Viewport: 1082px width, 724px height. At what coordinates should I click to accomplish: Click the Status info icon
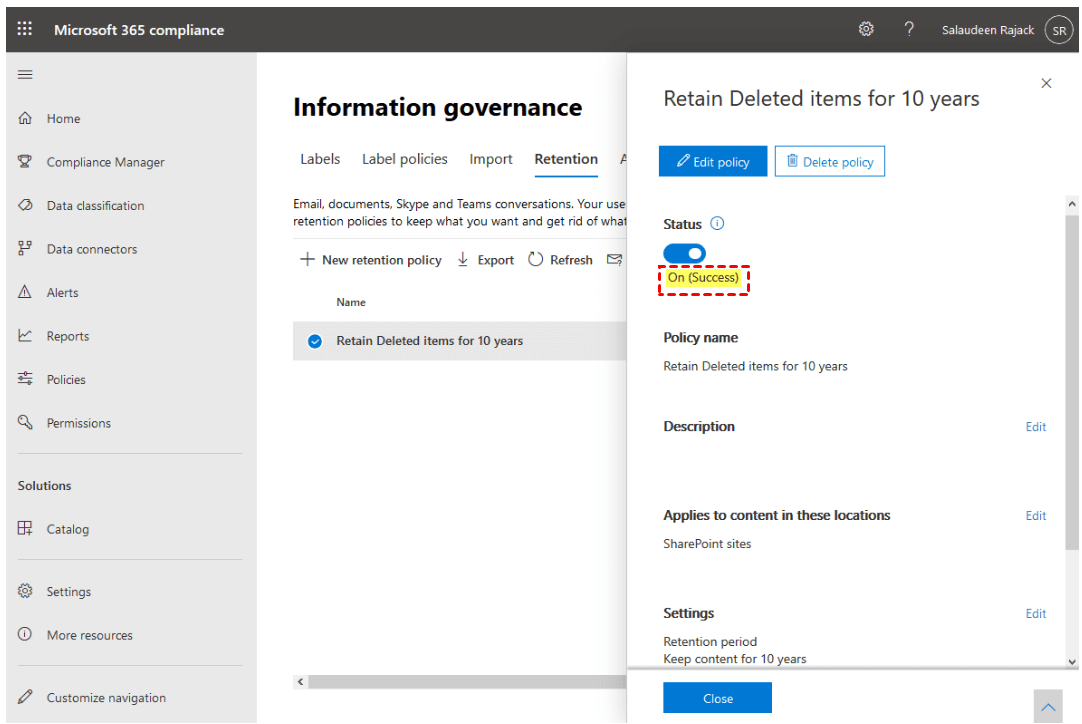(x=717, y=224)
